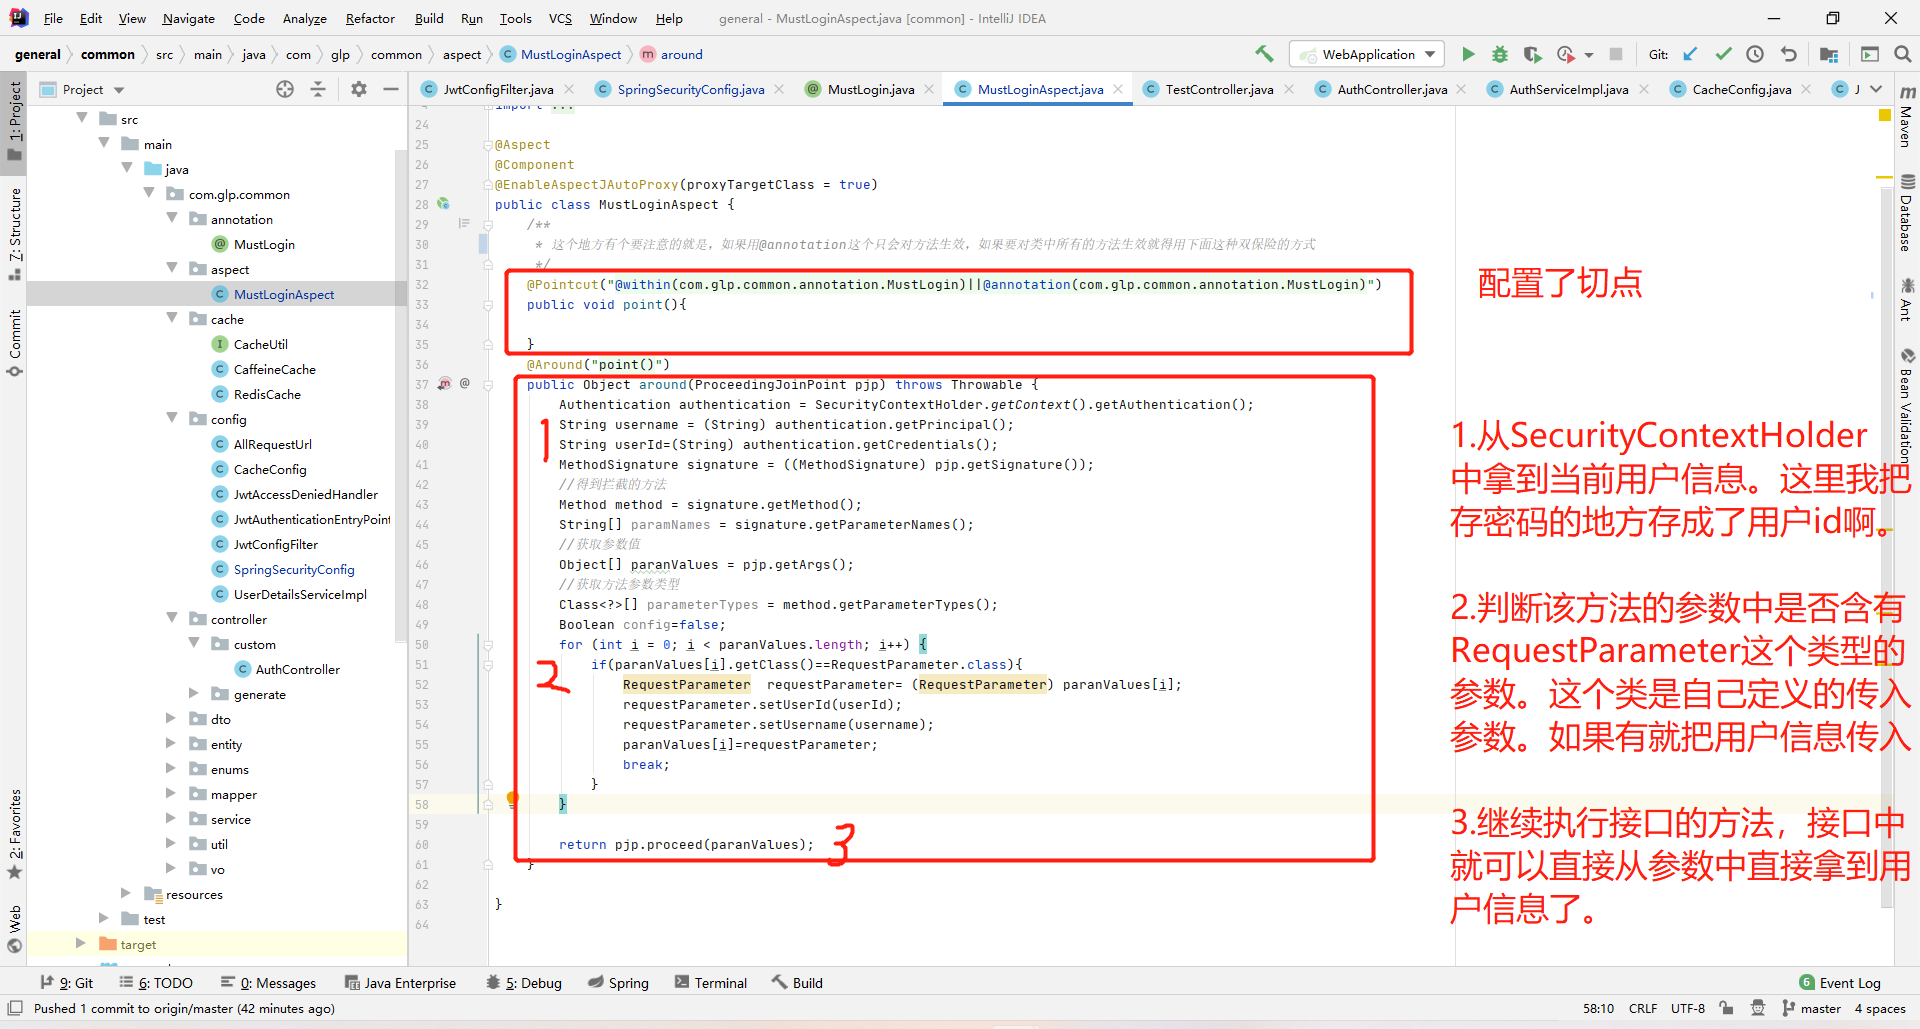The width and height of the screenshot is (1920, 1029).
Task: Commit changes with the green checkmark icon
Action: click(1723, 54)
